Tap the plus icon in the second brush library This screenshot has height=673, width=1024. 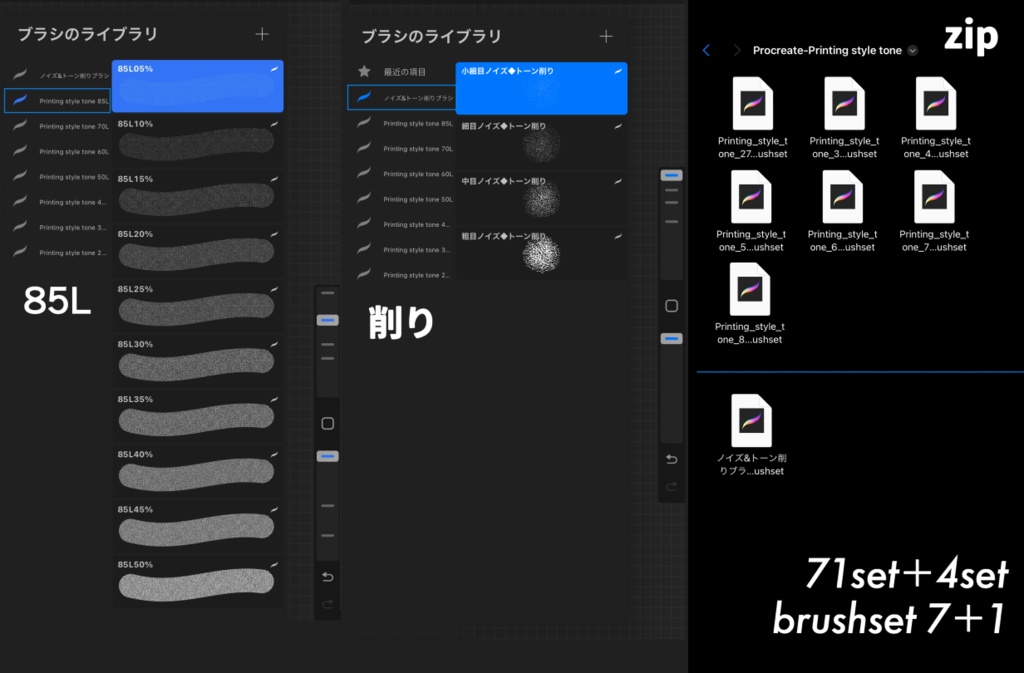coord(605,33)
